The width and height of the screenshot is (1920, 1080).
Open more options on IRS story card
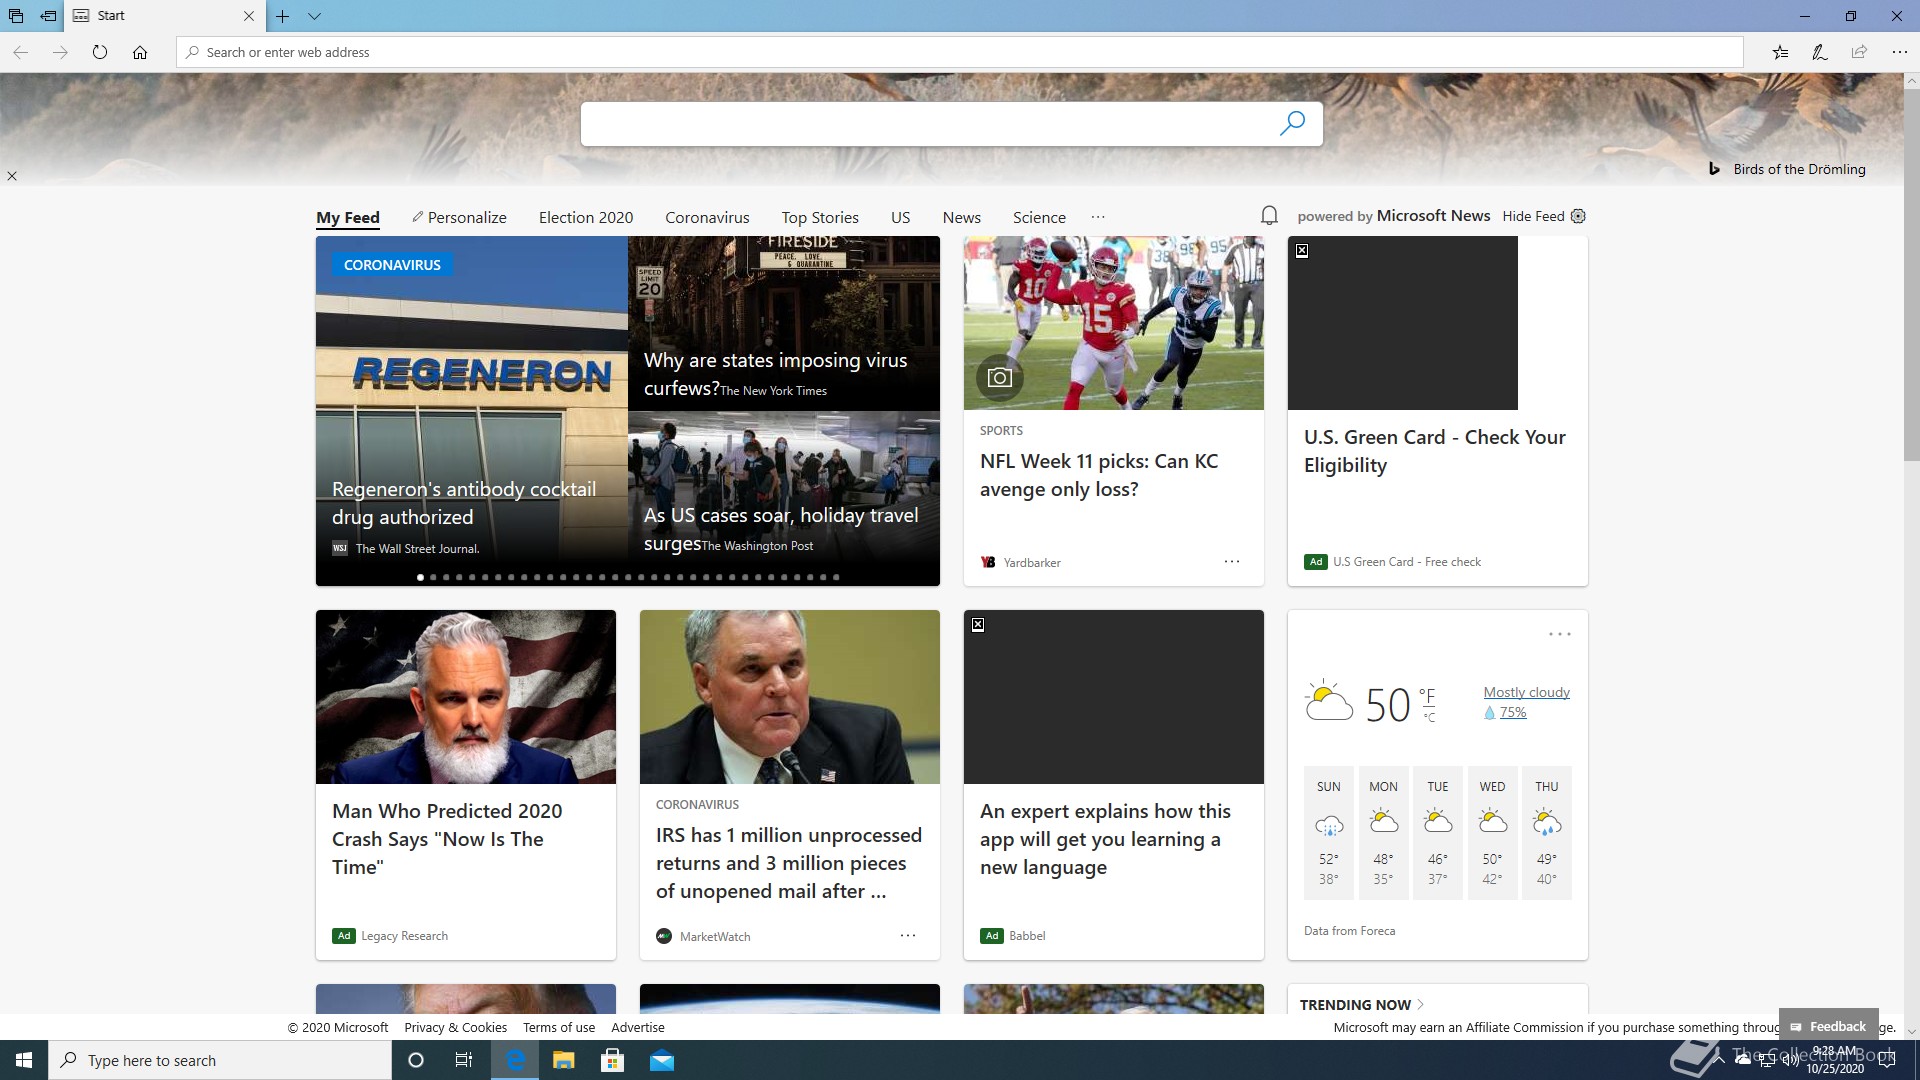pyautogui.click(x=908, y=936)
